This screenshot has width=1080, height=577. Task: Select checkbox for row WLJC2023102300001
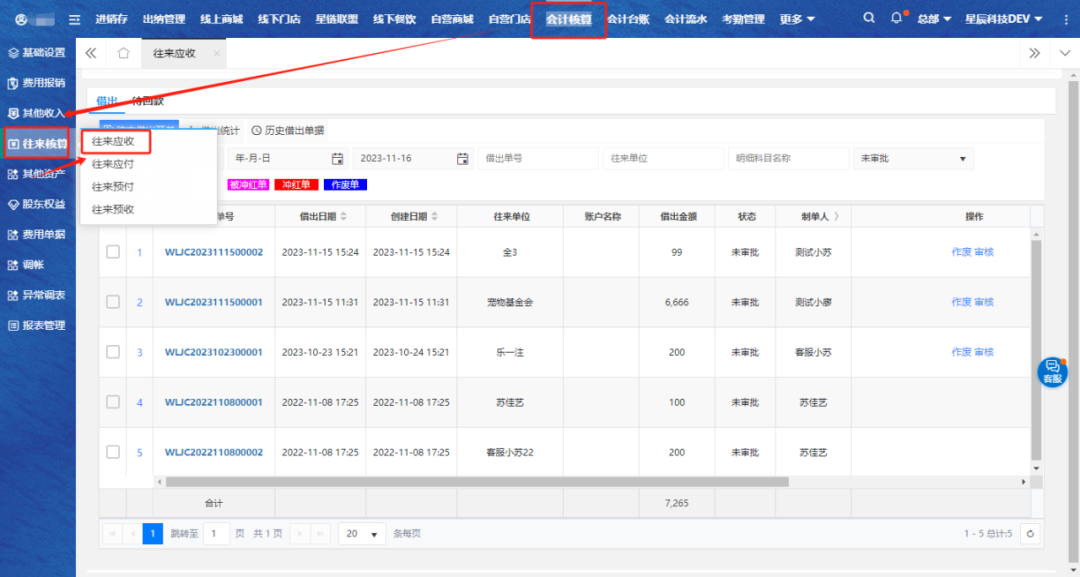[113, 352]
